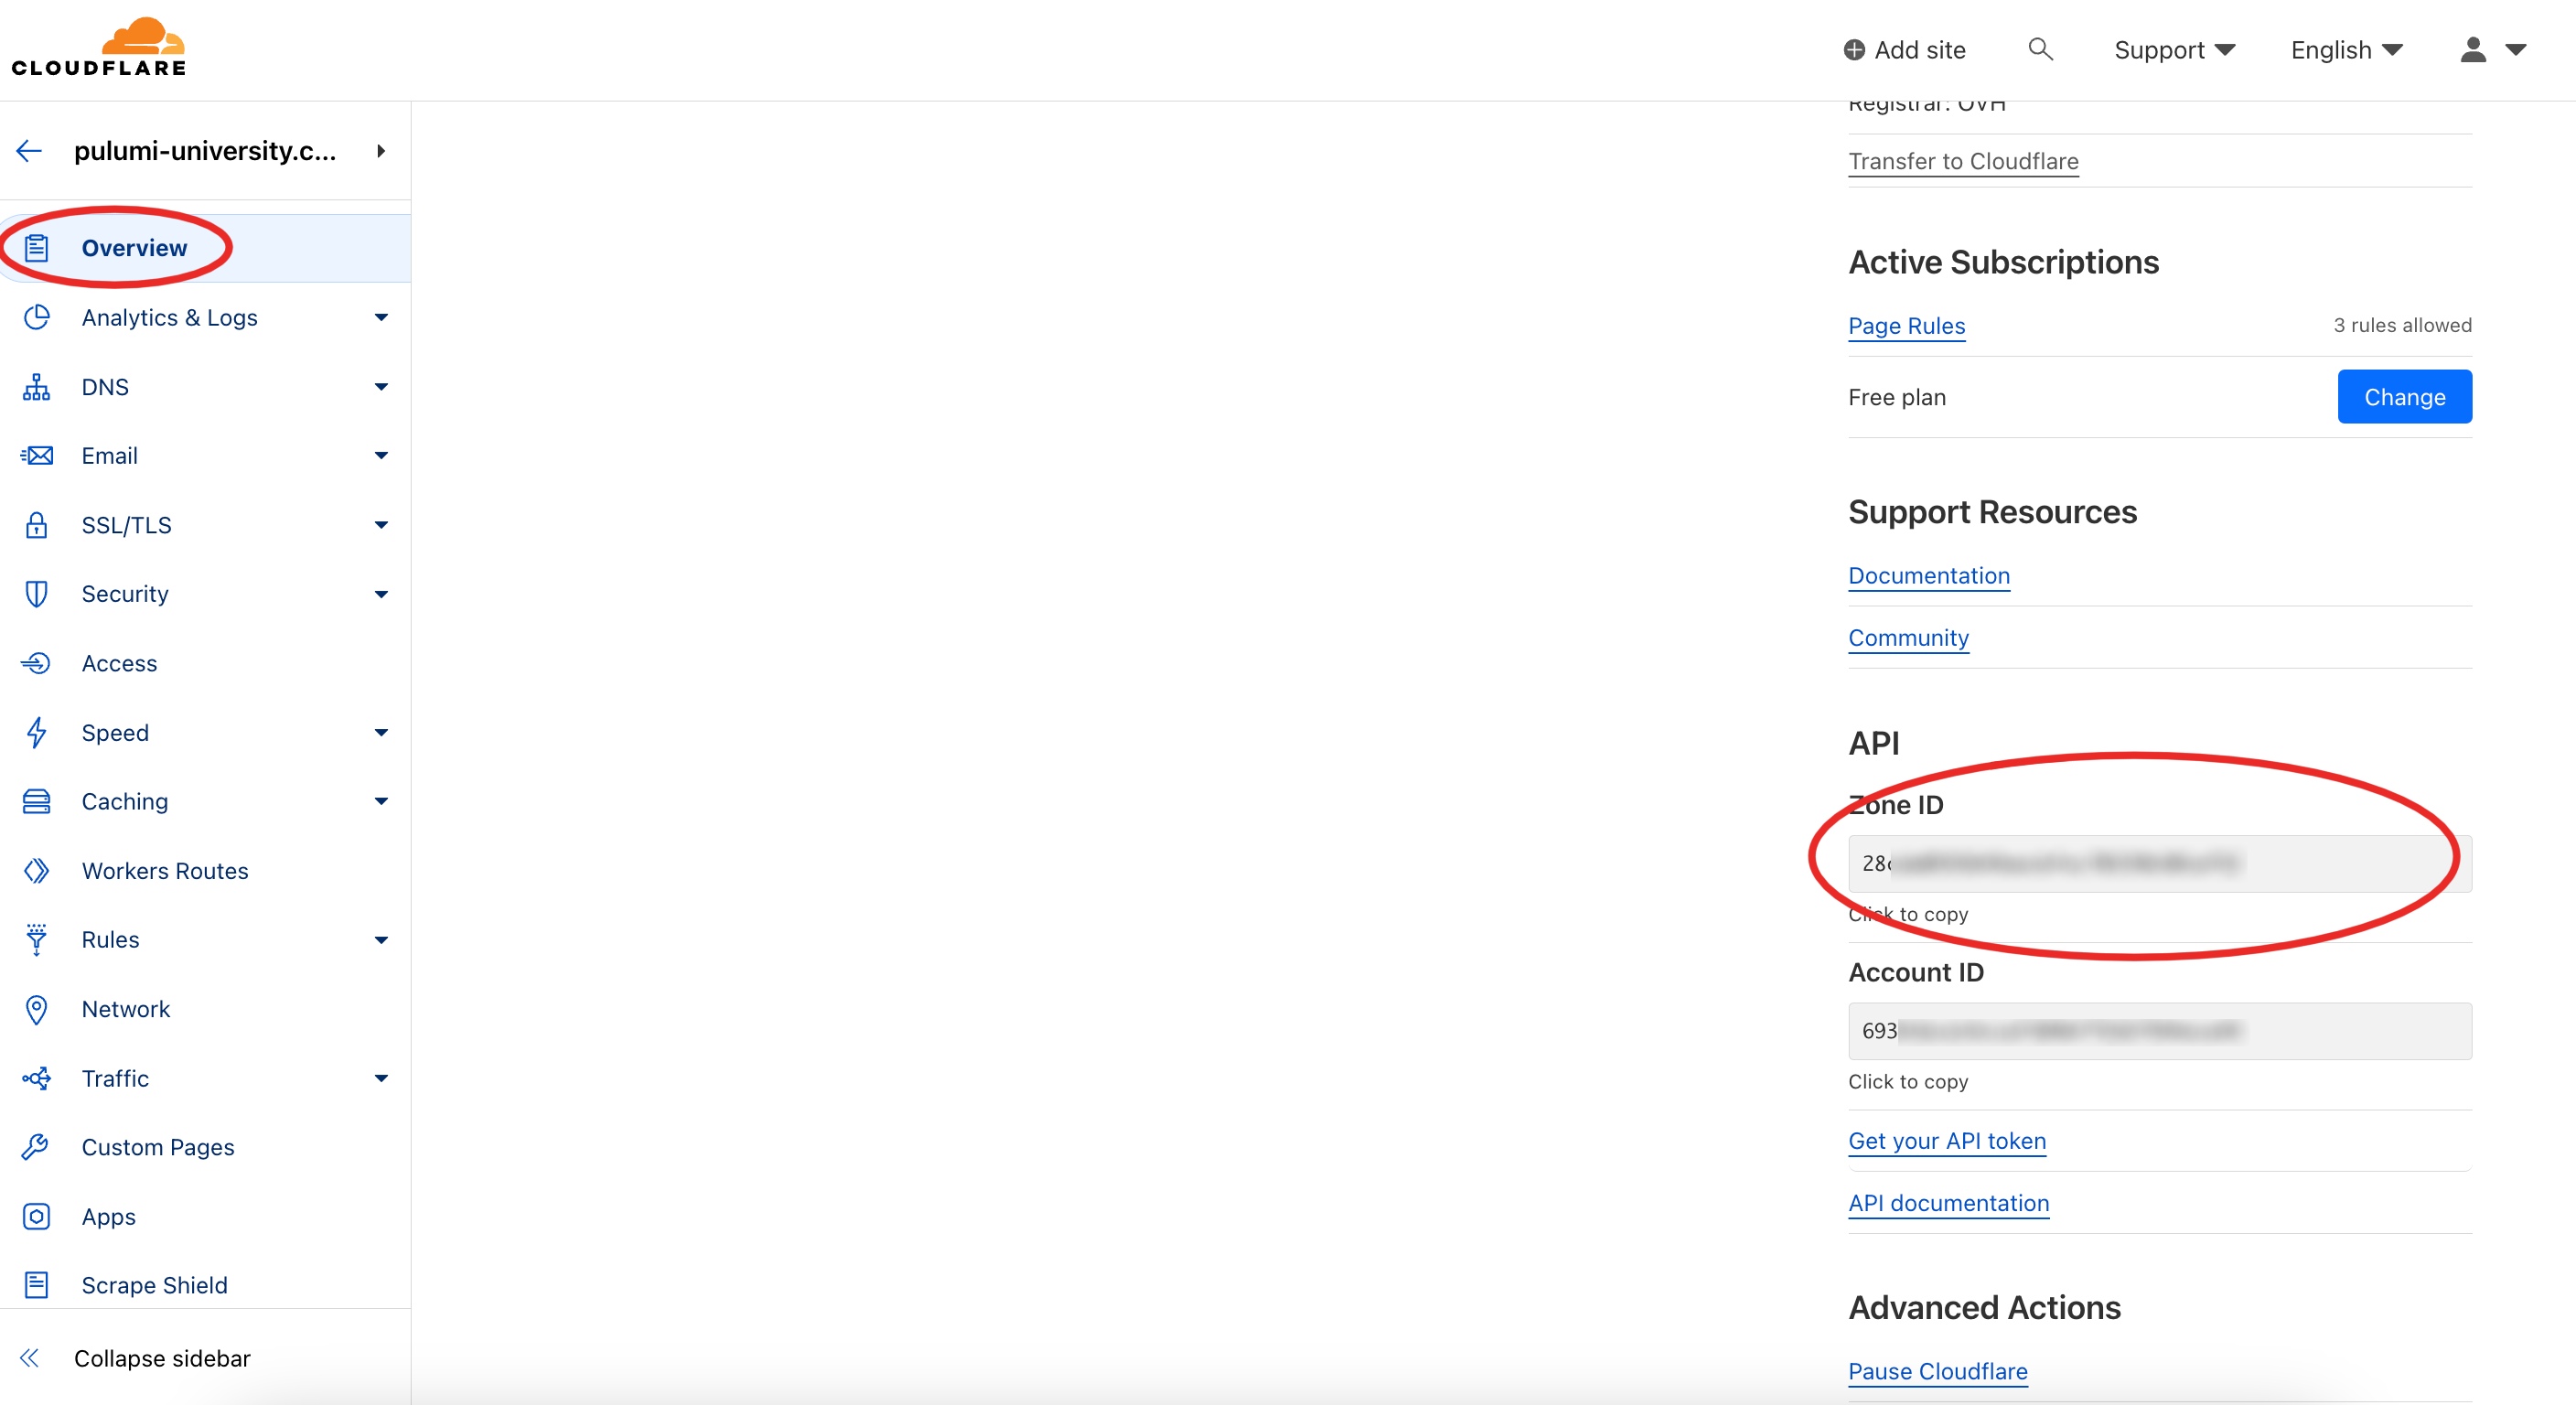The height and width of the screenshot is (1405, 2576).
Task: Open the API documentation link
Action: pos(1948,1203)
